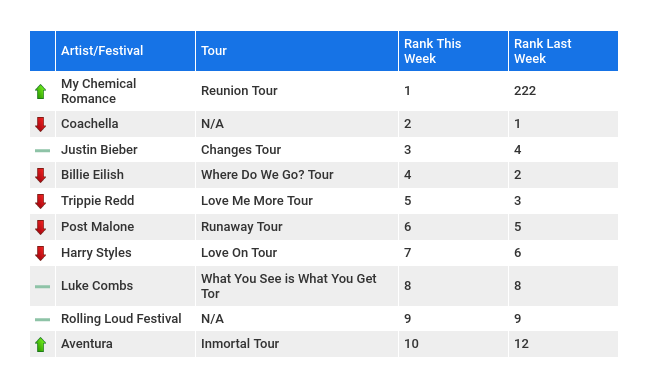The height and width of the screenshot is (388, 650).
Task: Click the Rank Last Week header
Action: pyautogui.click(x=563, y=51)
